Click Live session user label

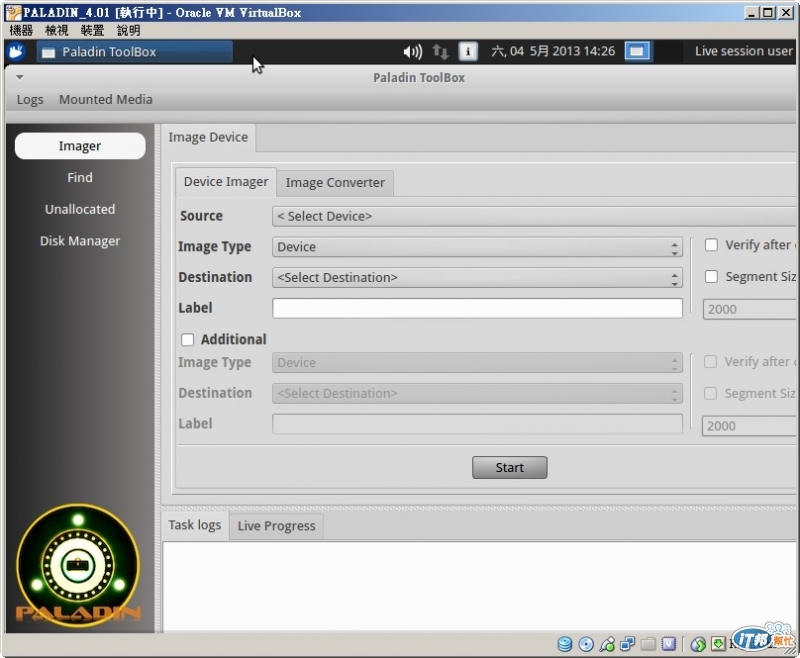coord(743,51)
